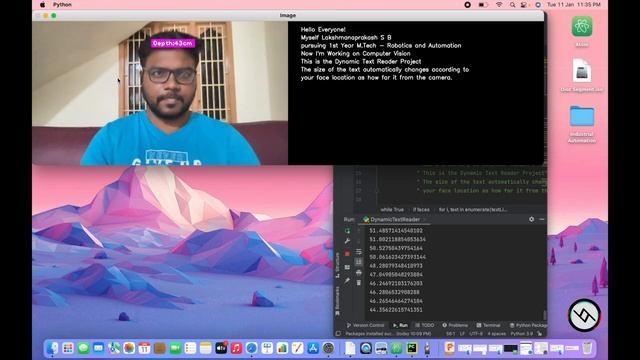
Task: Open the Problems tool tab
Action: [455, 325]
